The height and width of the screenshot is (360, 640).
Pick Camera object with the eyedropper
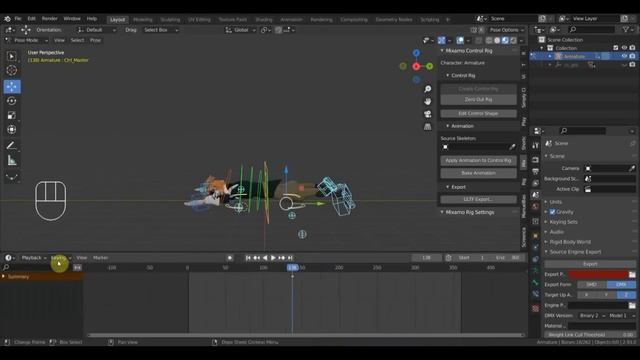[x=632, y=168]
